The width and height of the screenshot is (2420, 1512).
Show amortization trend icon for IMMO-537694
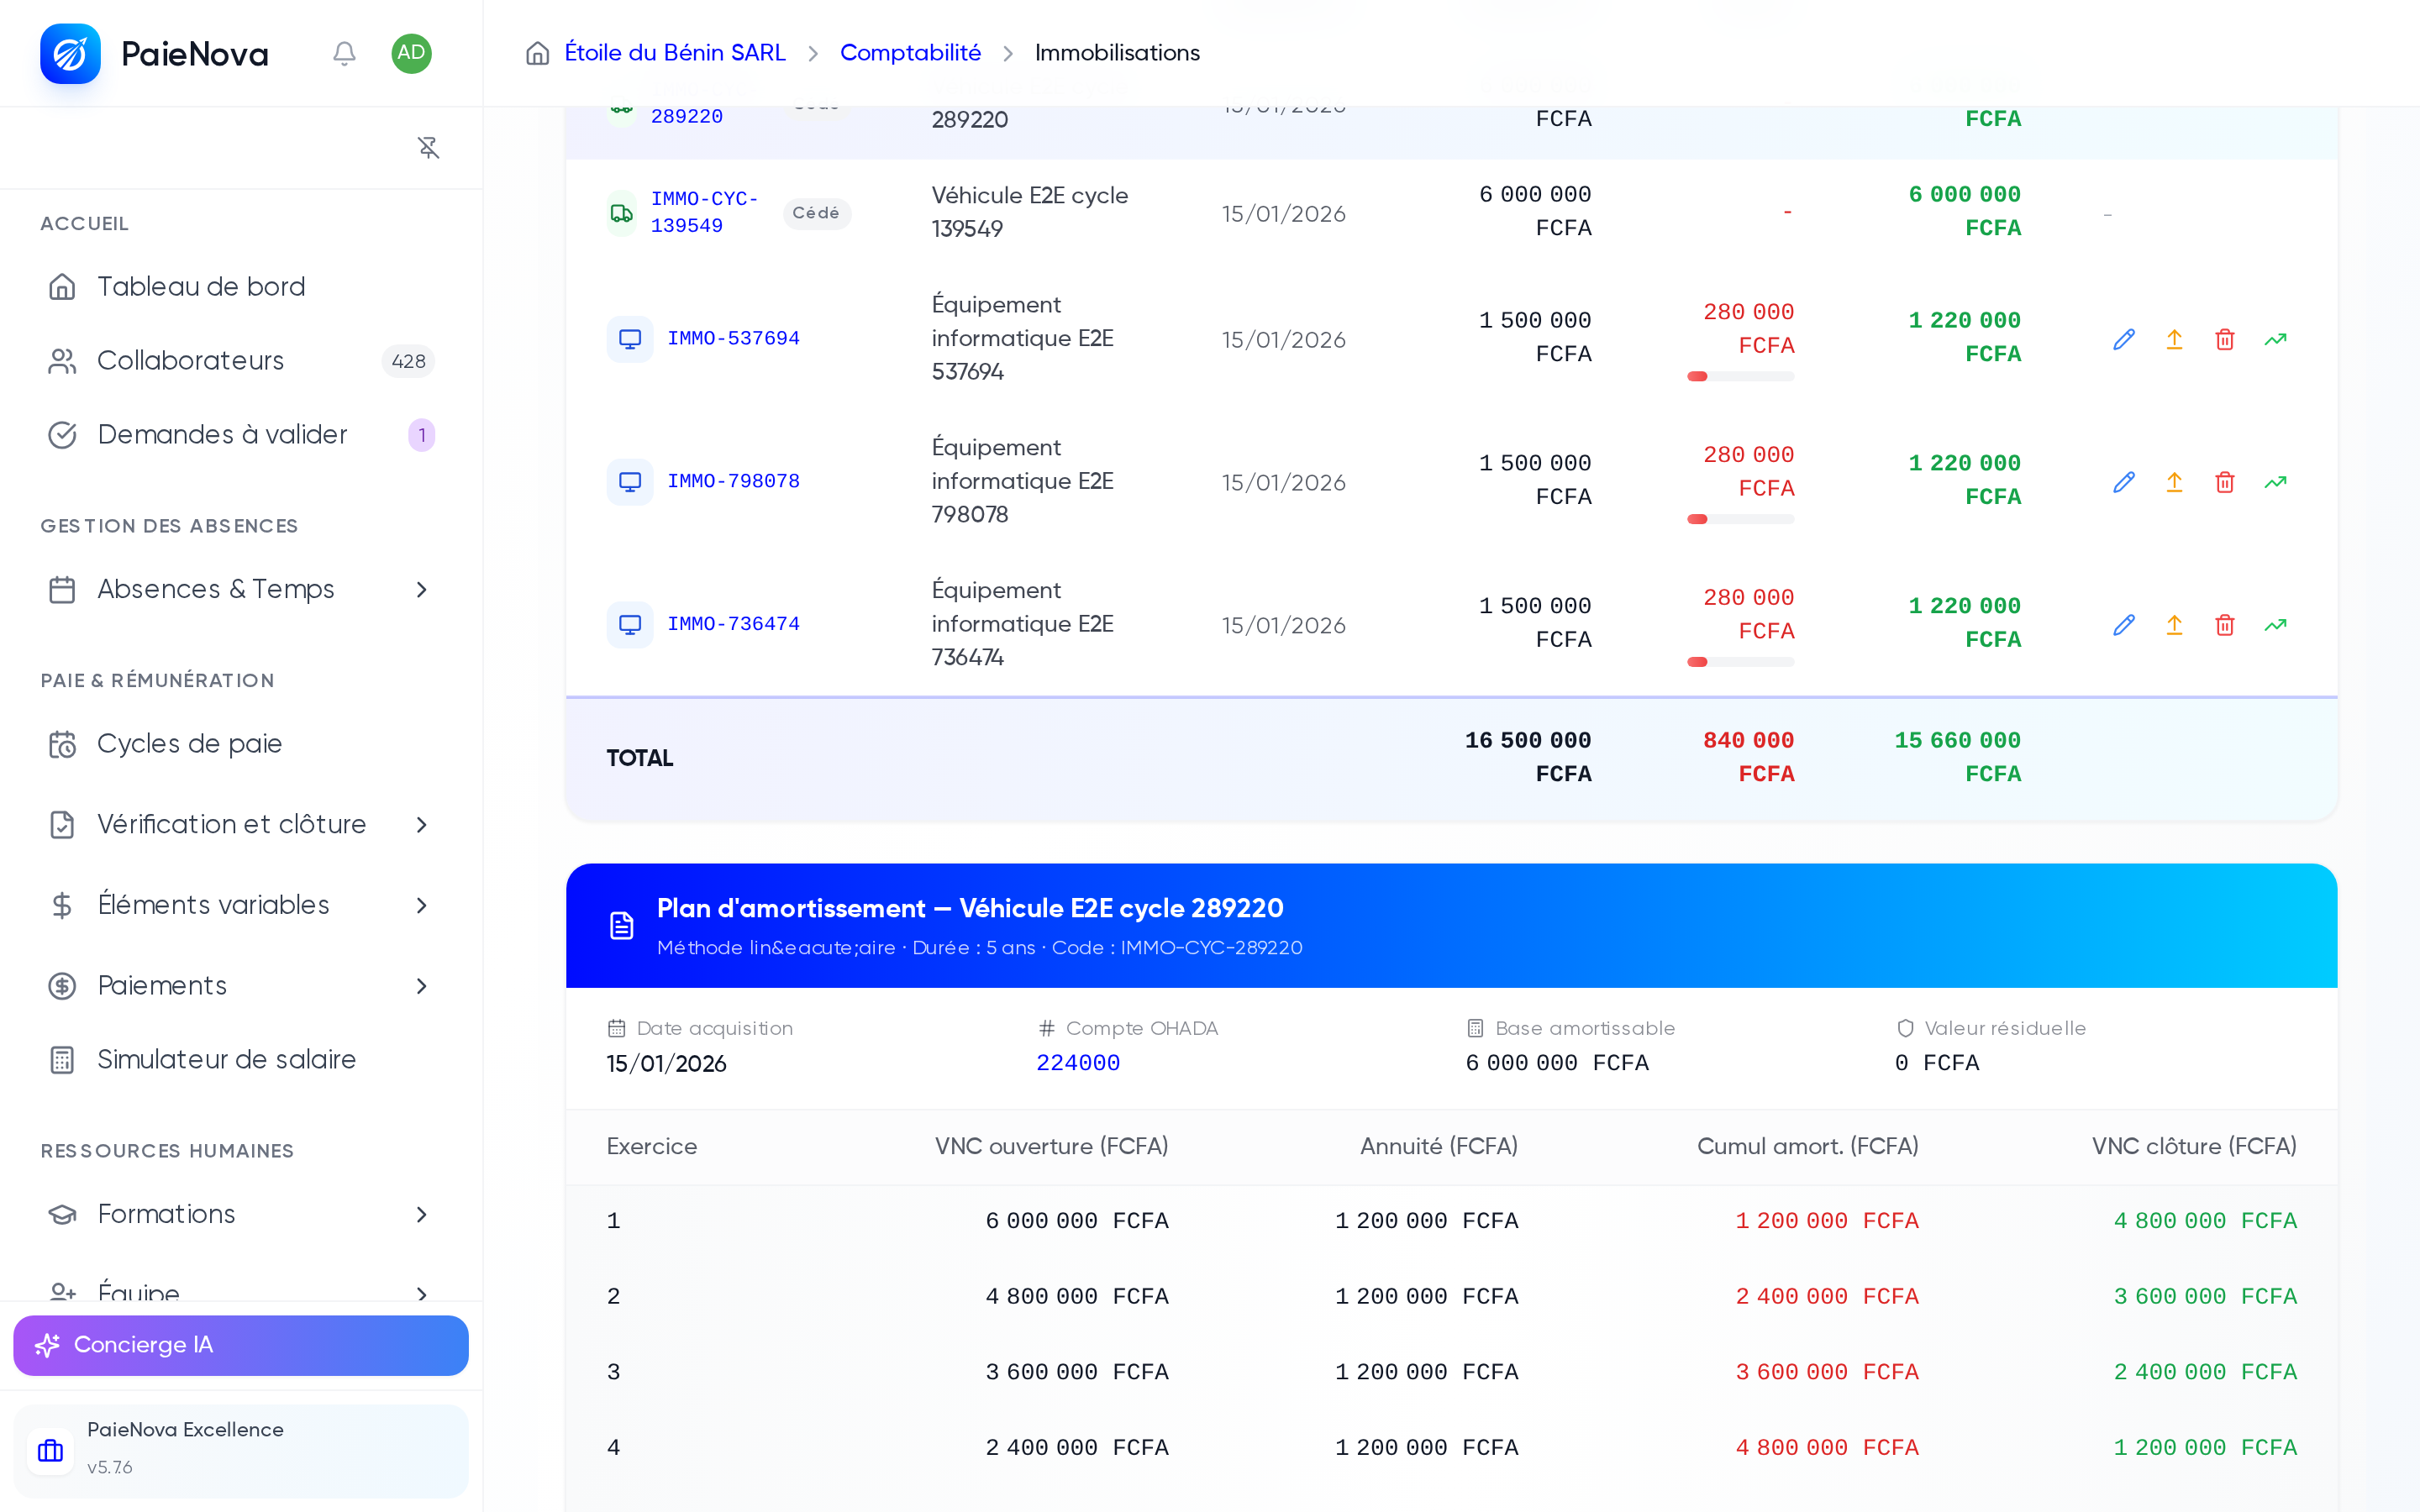tap(2275, 340)
